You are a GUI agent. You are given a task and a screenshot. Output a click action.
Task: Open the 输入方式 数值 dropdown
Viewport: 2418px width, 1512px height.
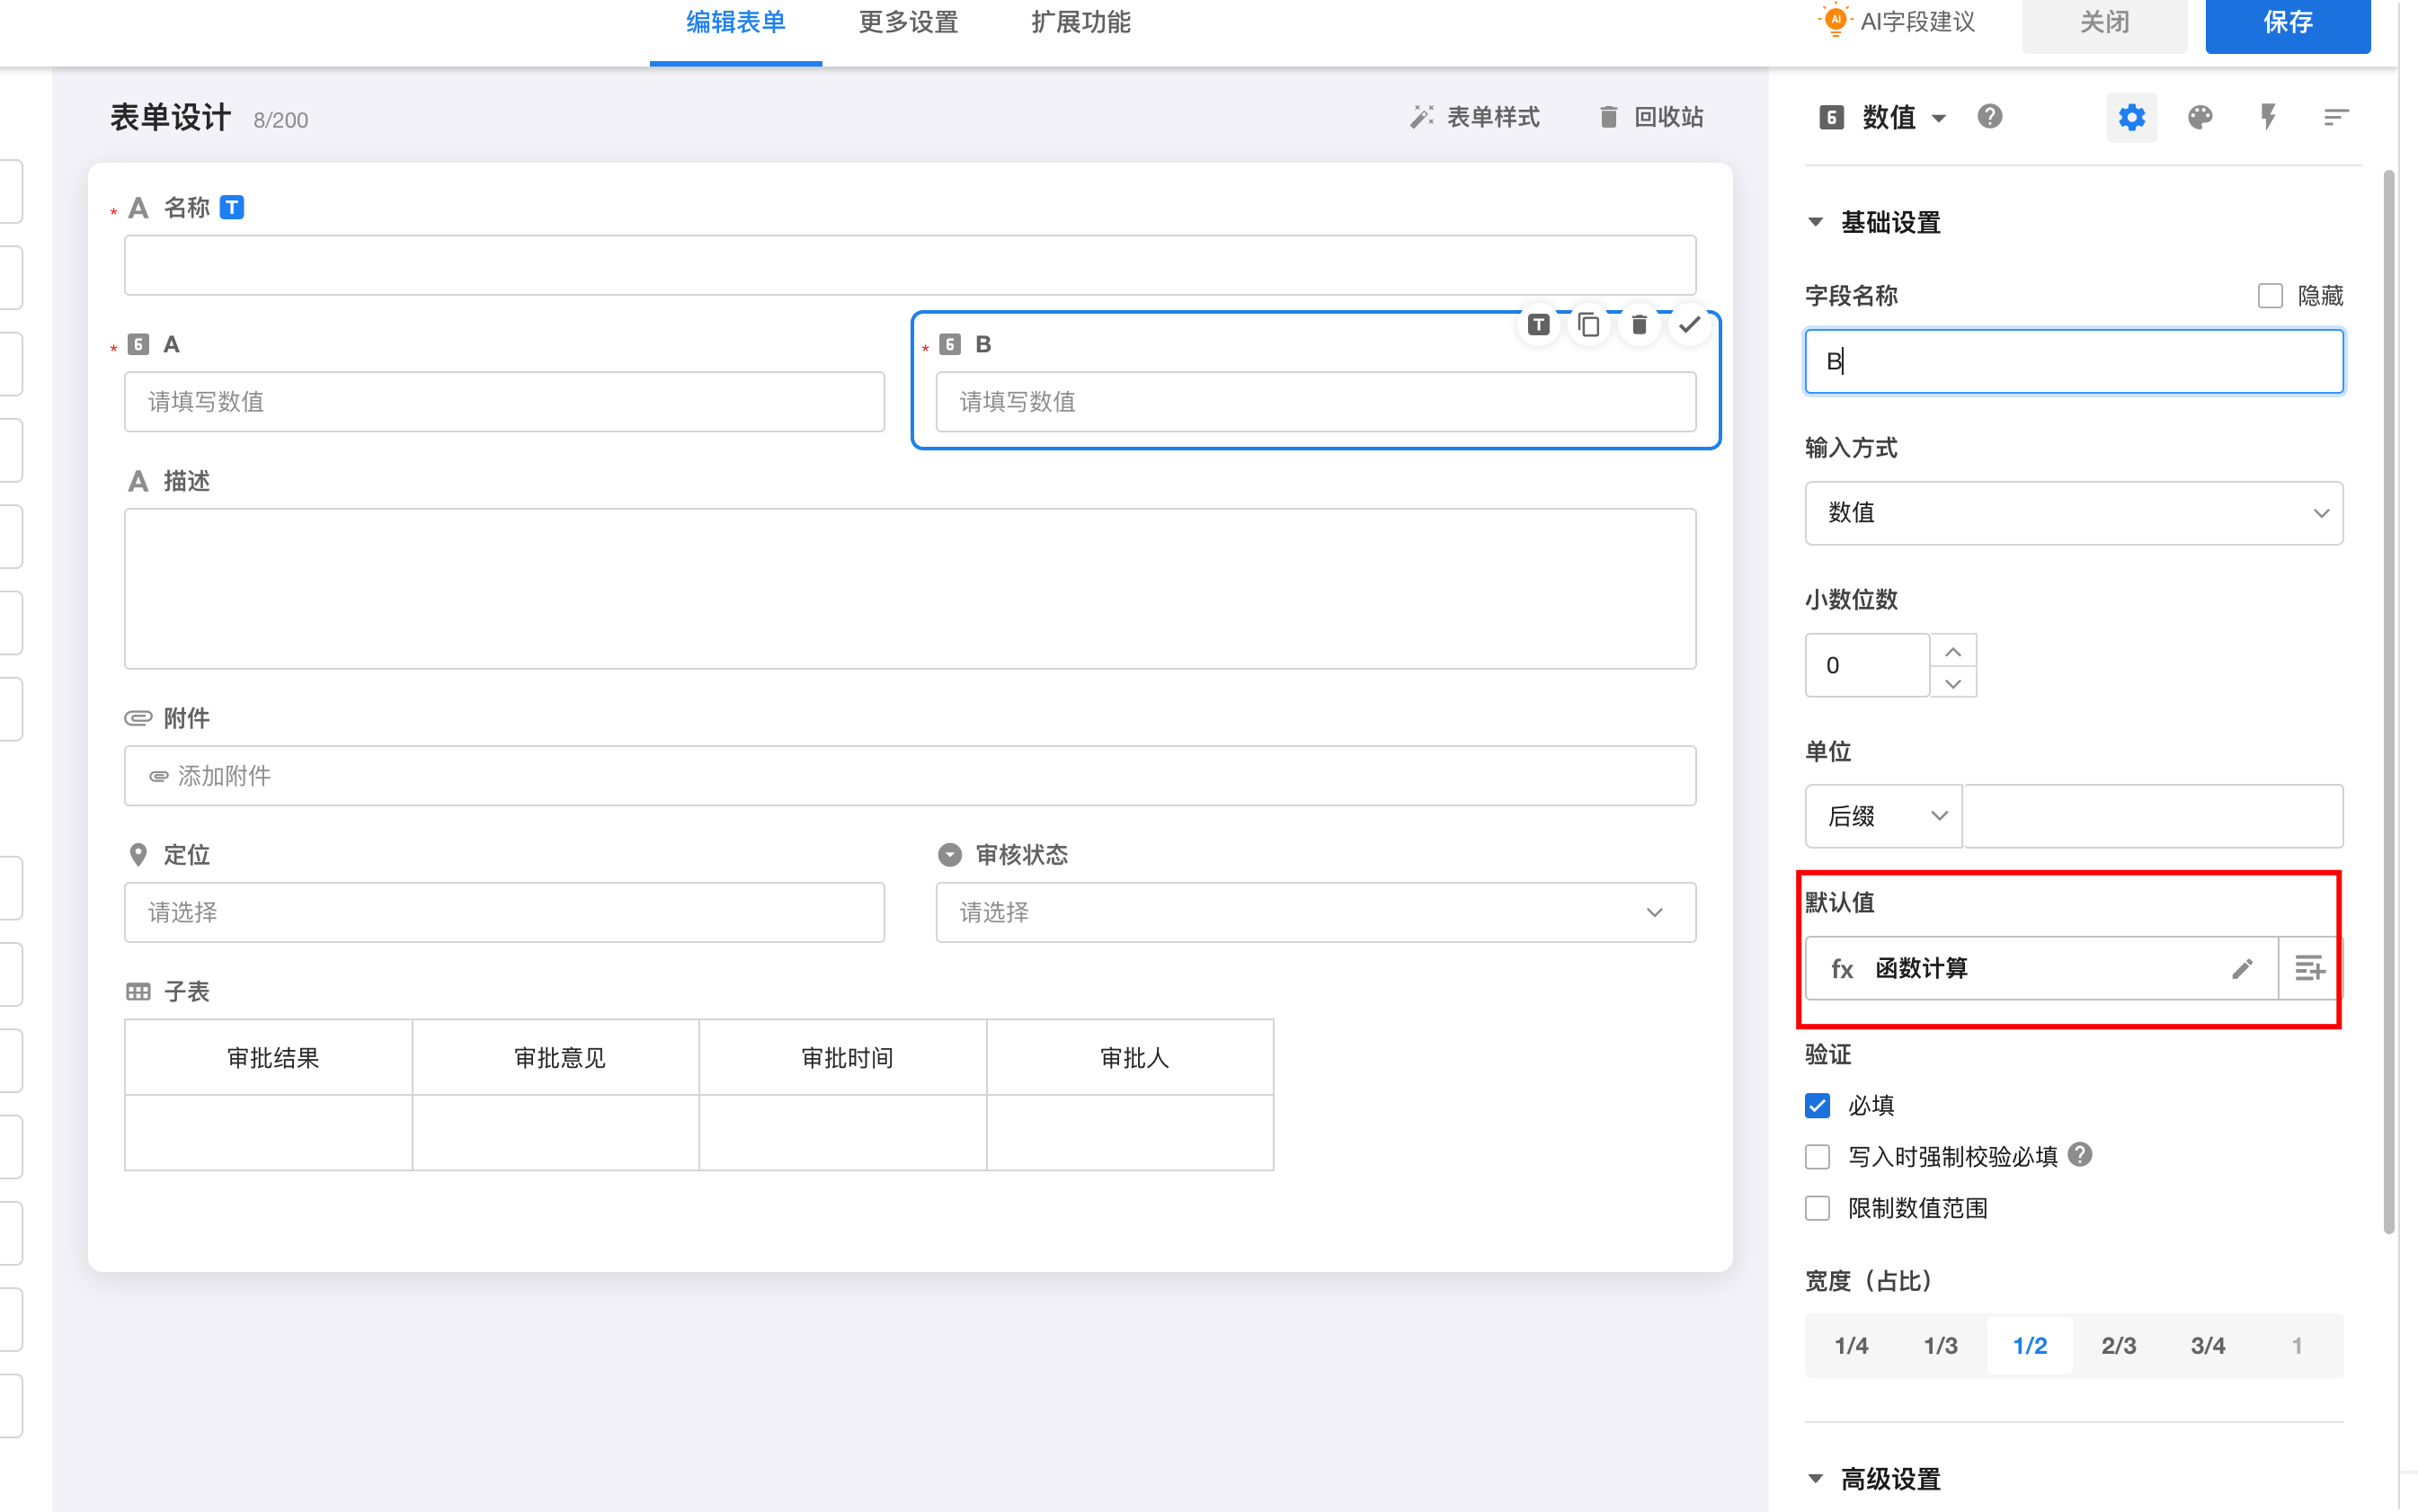[2073, 513]
